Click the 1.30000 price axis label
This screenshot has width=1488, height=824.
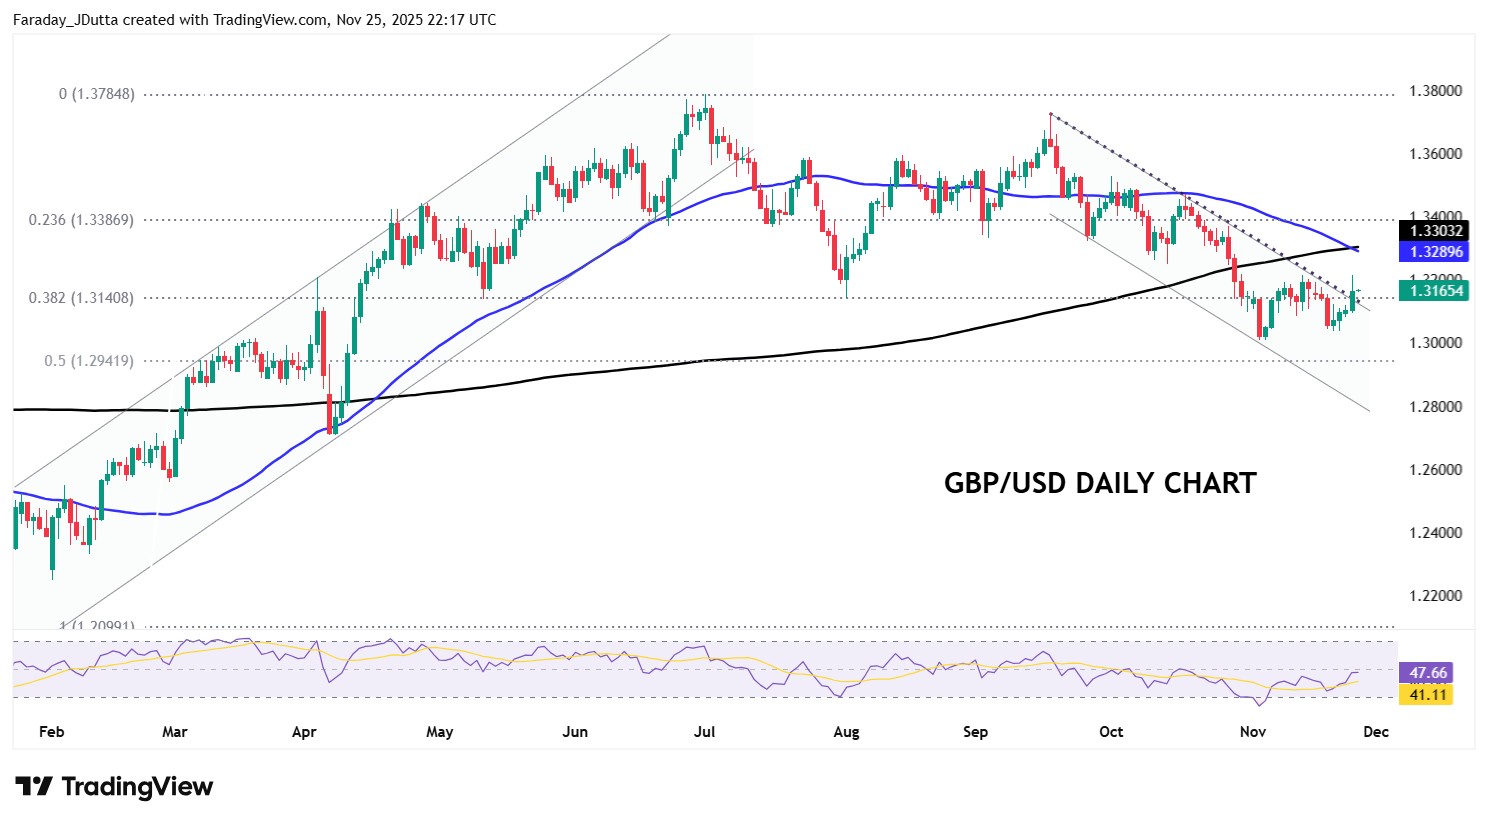click(x=1435, y=343)
